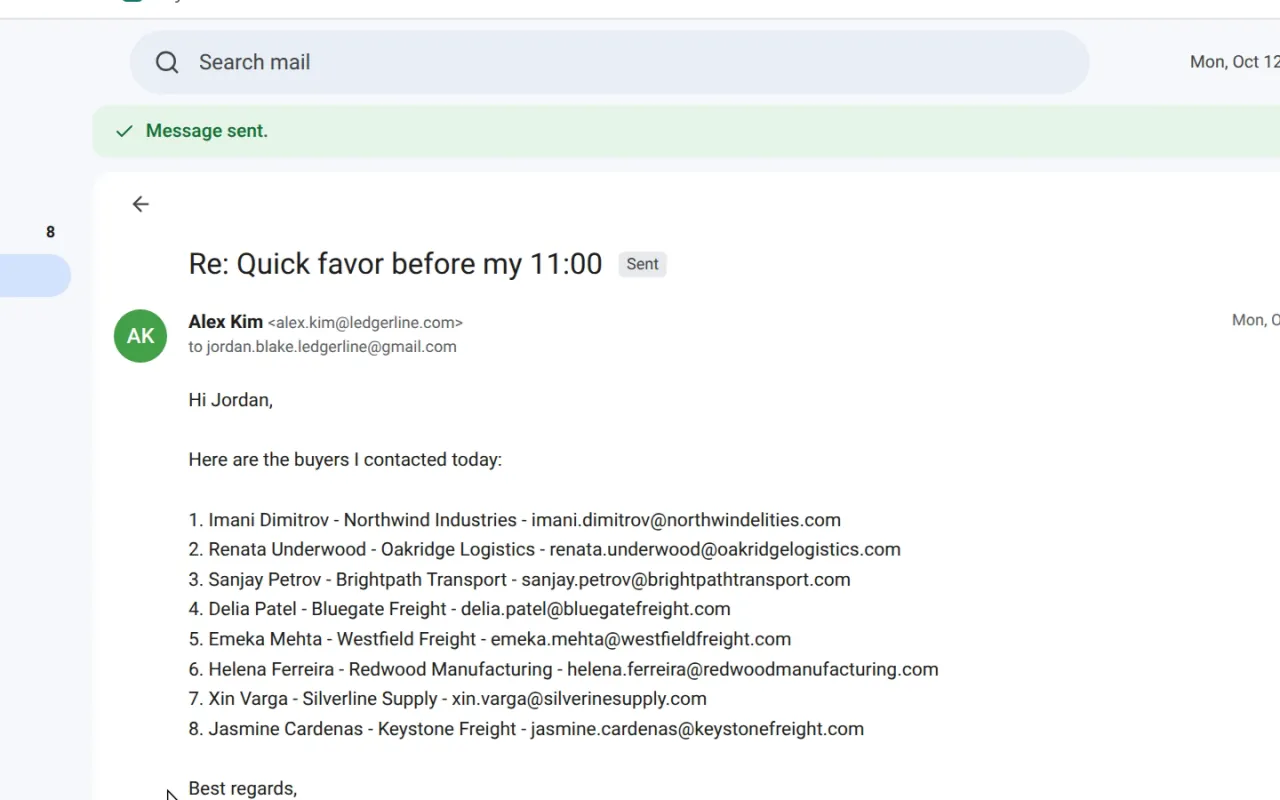Open the green AK sender avatar
1280x800 pixels.
[x=140, y=336]
